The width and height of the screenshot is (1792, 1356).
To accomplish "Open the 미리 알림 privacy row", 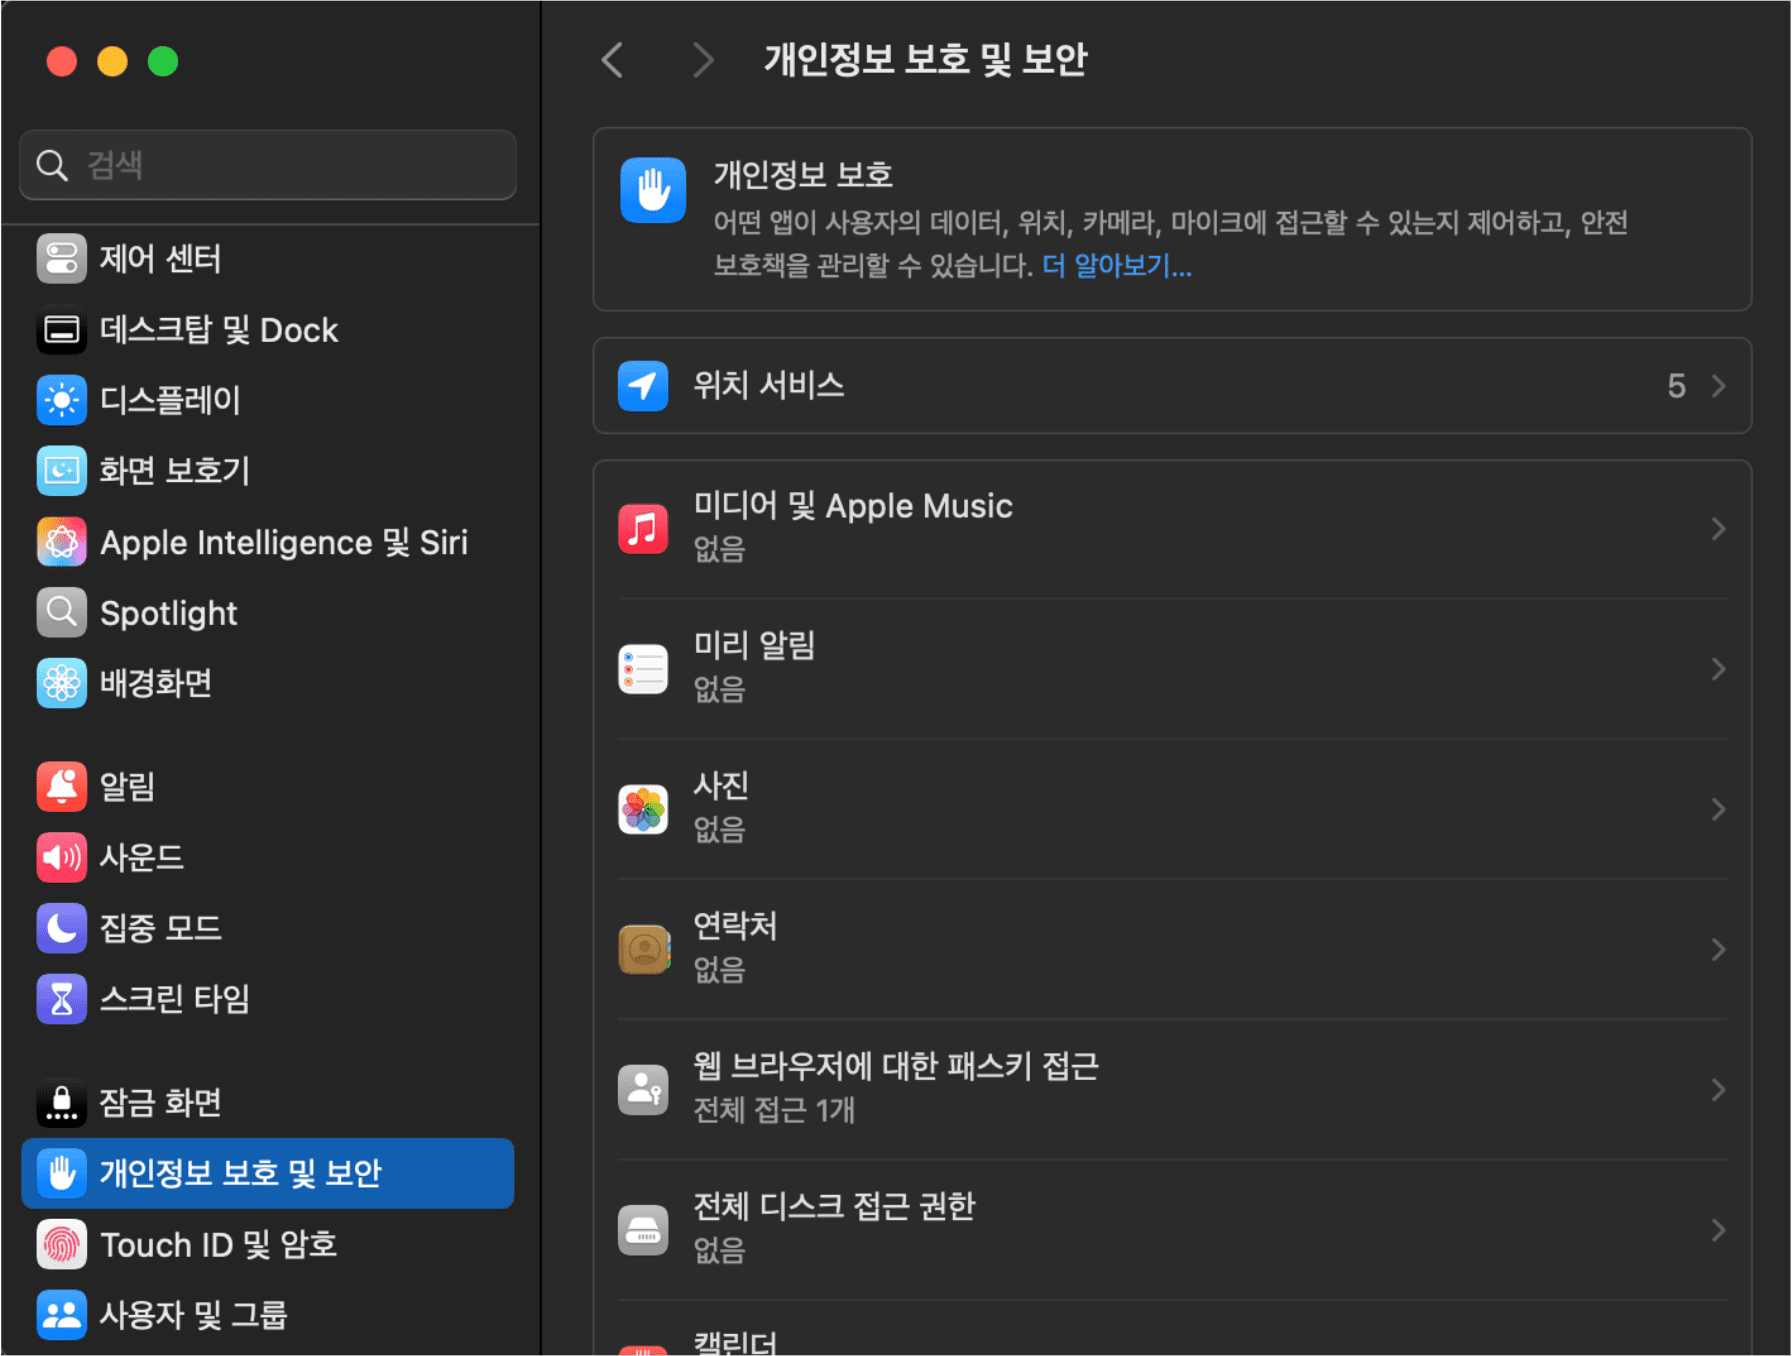I will tap(1100, 668).
